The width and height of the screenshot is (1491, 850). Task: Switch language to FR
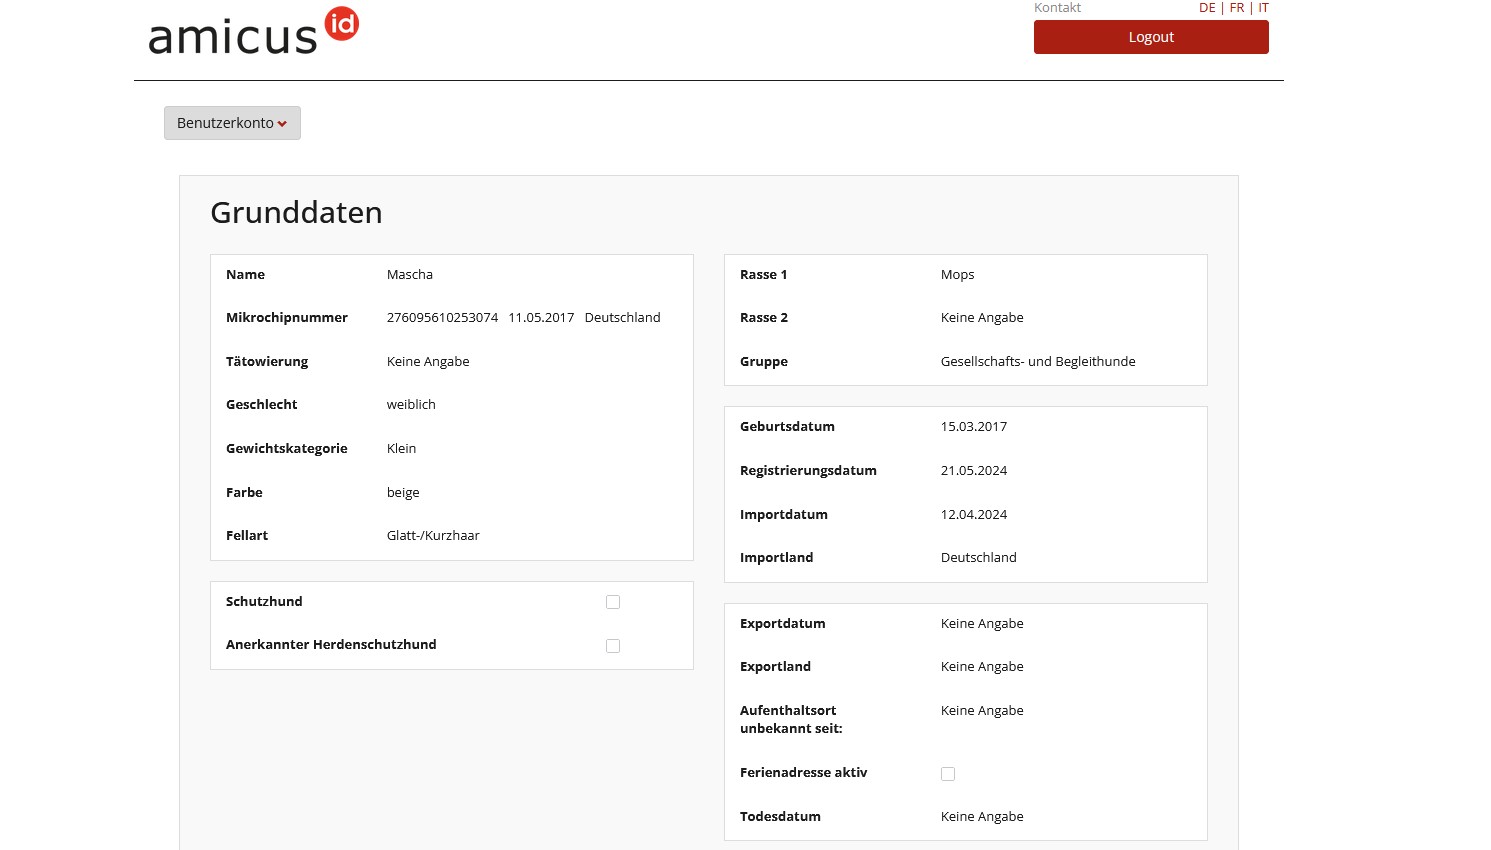[1237, 8]
